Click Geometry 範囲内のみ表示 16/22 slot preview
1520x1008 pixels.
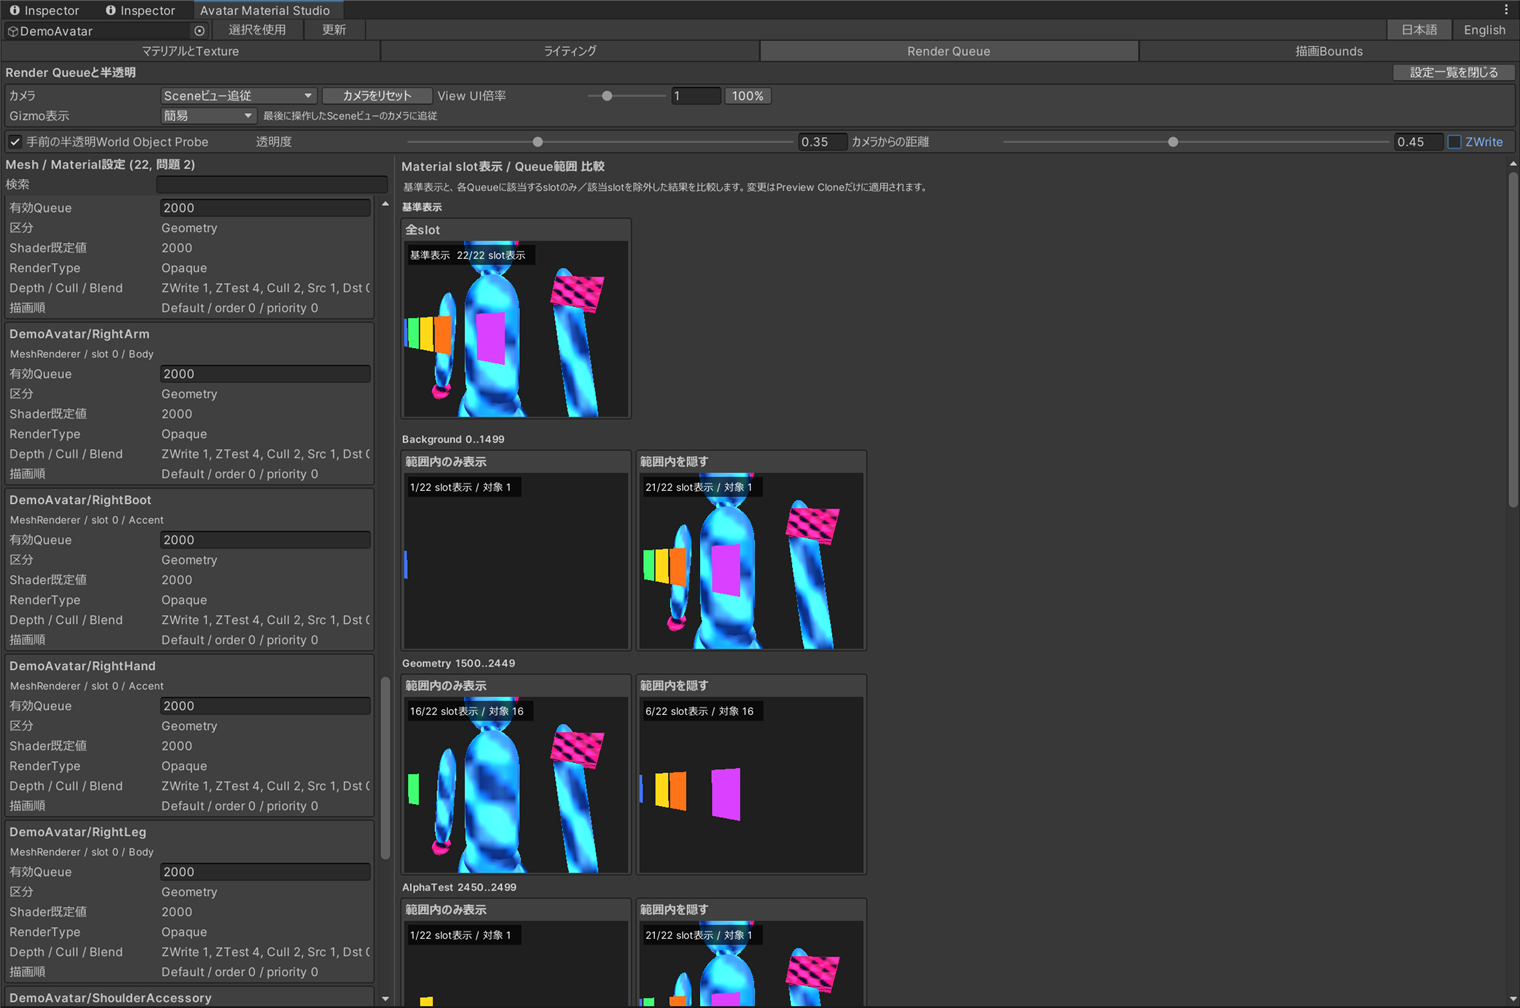point(516,785)
